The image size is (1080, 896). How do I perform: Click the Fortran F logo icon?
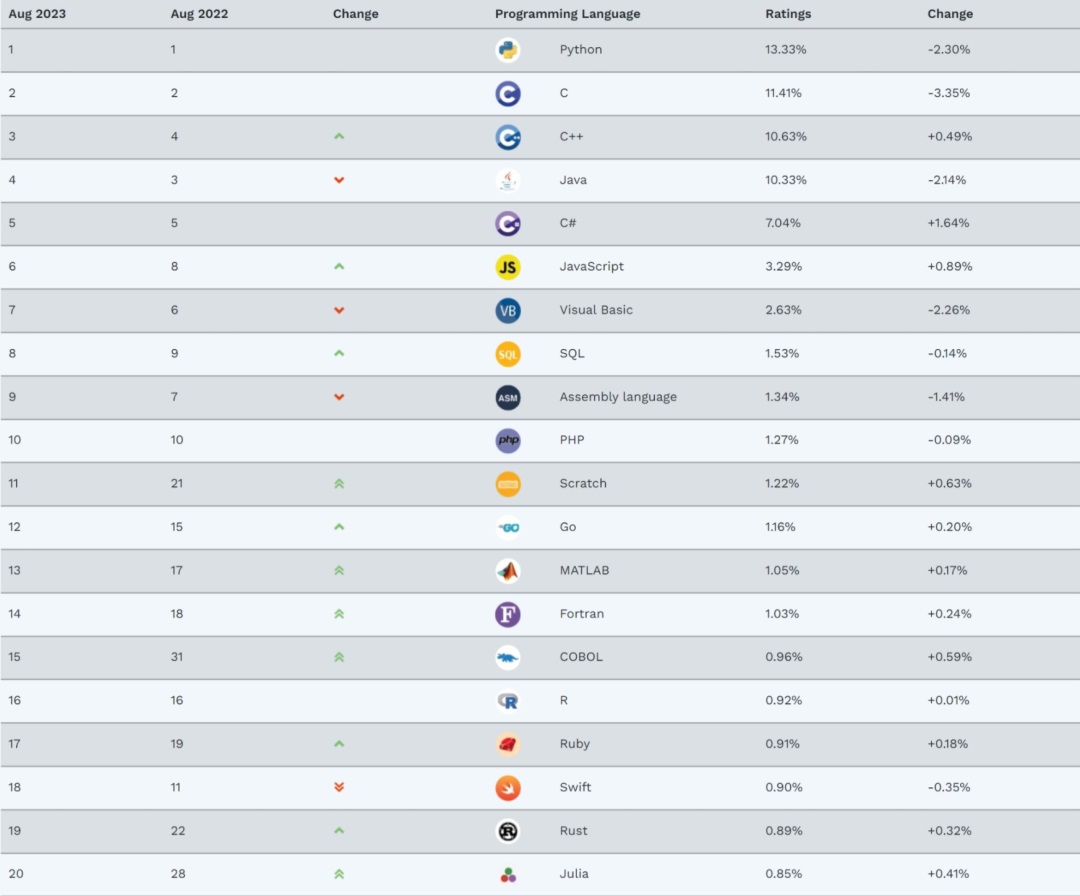[508, 614]
